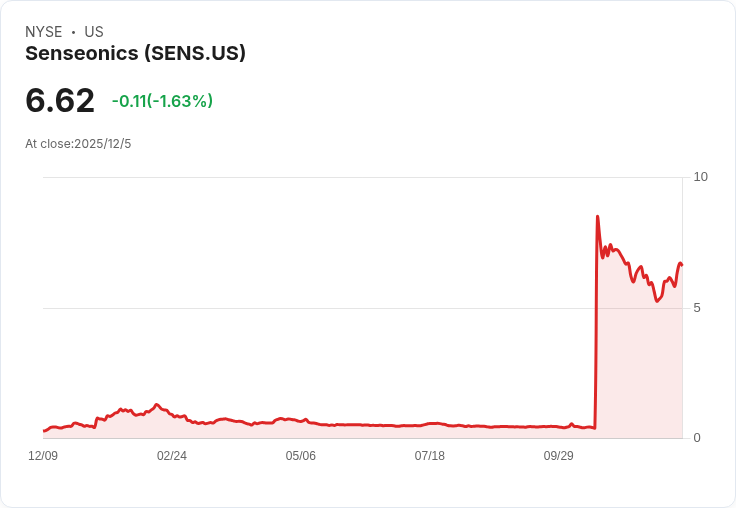Click the NYSE exchange label
The image size is (736, 508).
(44, 32)
